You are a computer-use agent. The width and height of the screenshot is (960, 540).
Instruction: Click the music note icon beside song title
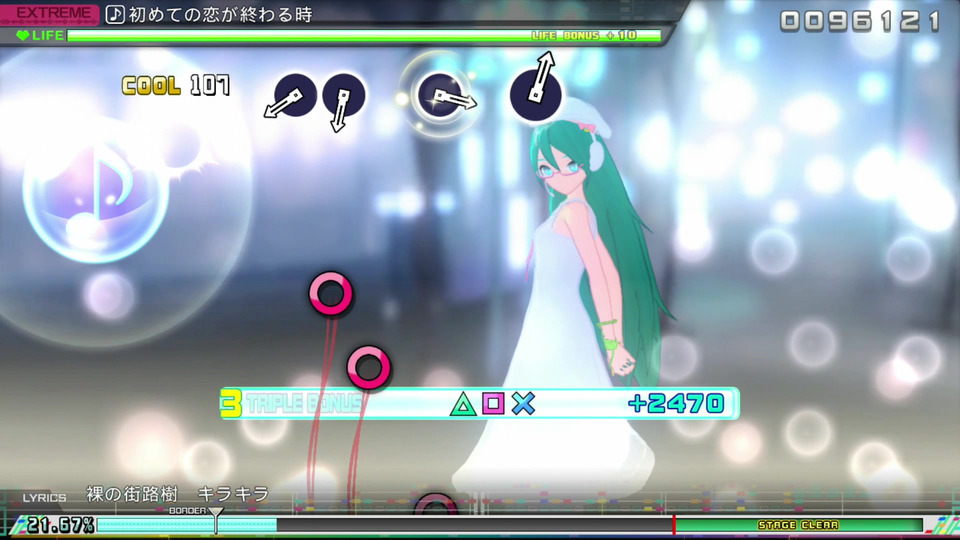115,13
